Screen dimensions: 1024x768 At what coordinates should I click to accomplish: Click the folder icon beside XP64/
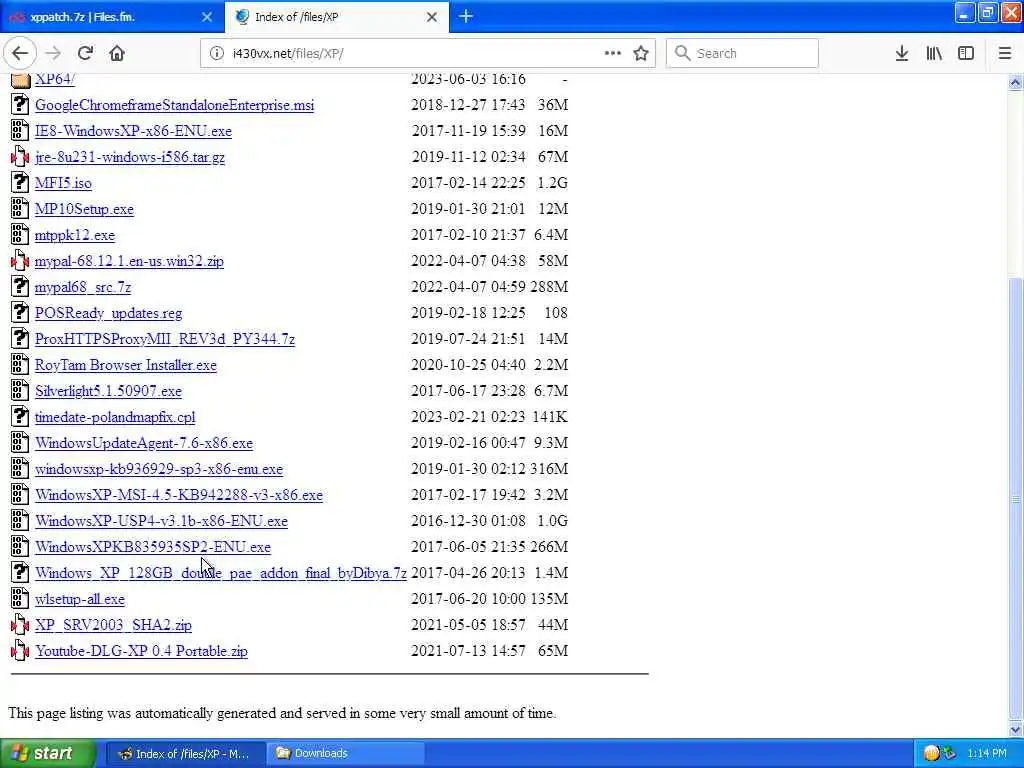click(20, 80)
